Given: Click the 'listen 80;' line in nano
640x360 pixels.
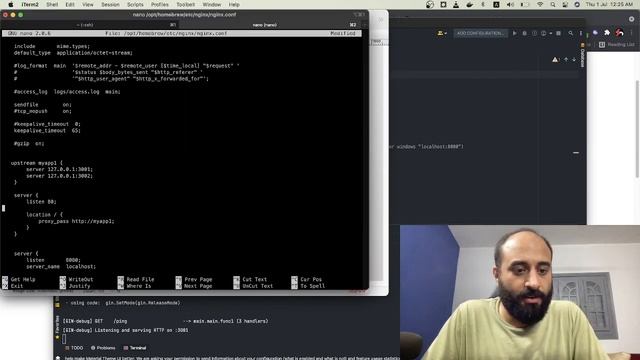Looking at the screenshot, I should (41, 202).
